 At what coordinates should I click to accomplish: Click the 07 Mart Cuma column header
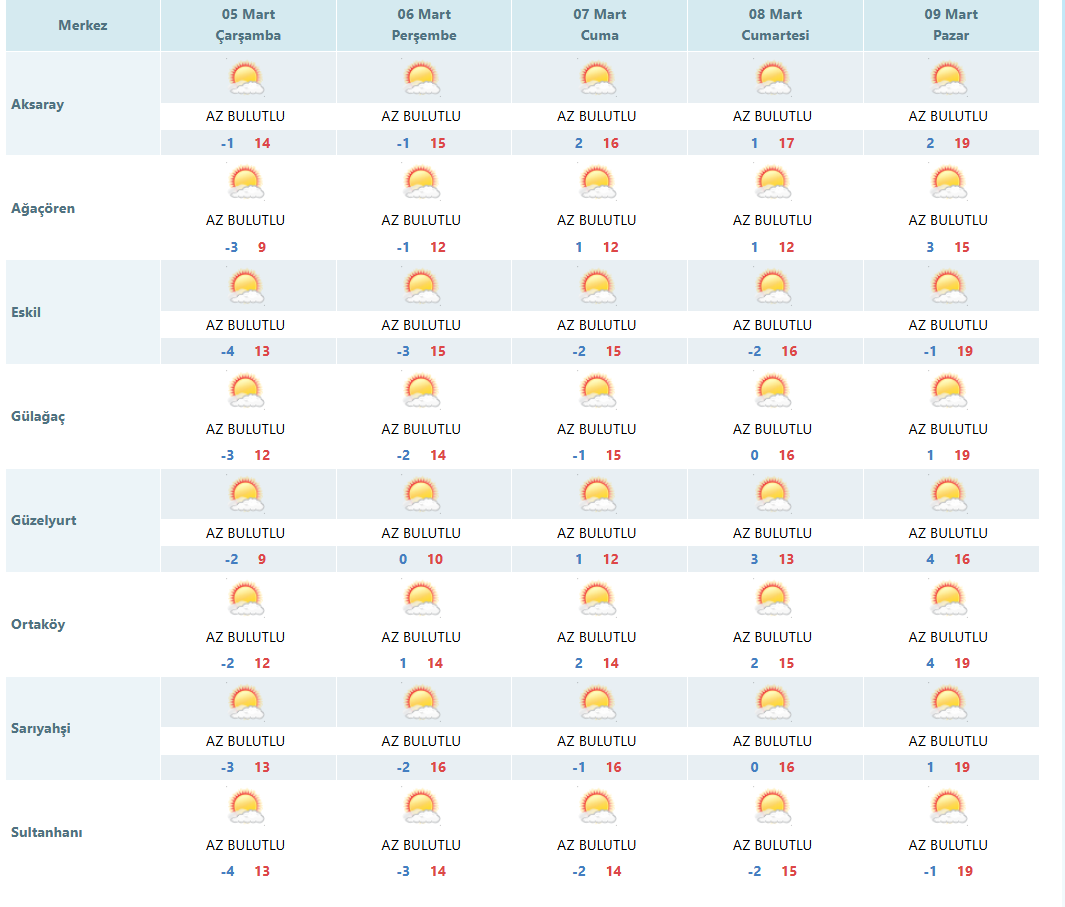point(600,25)
